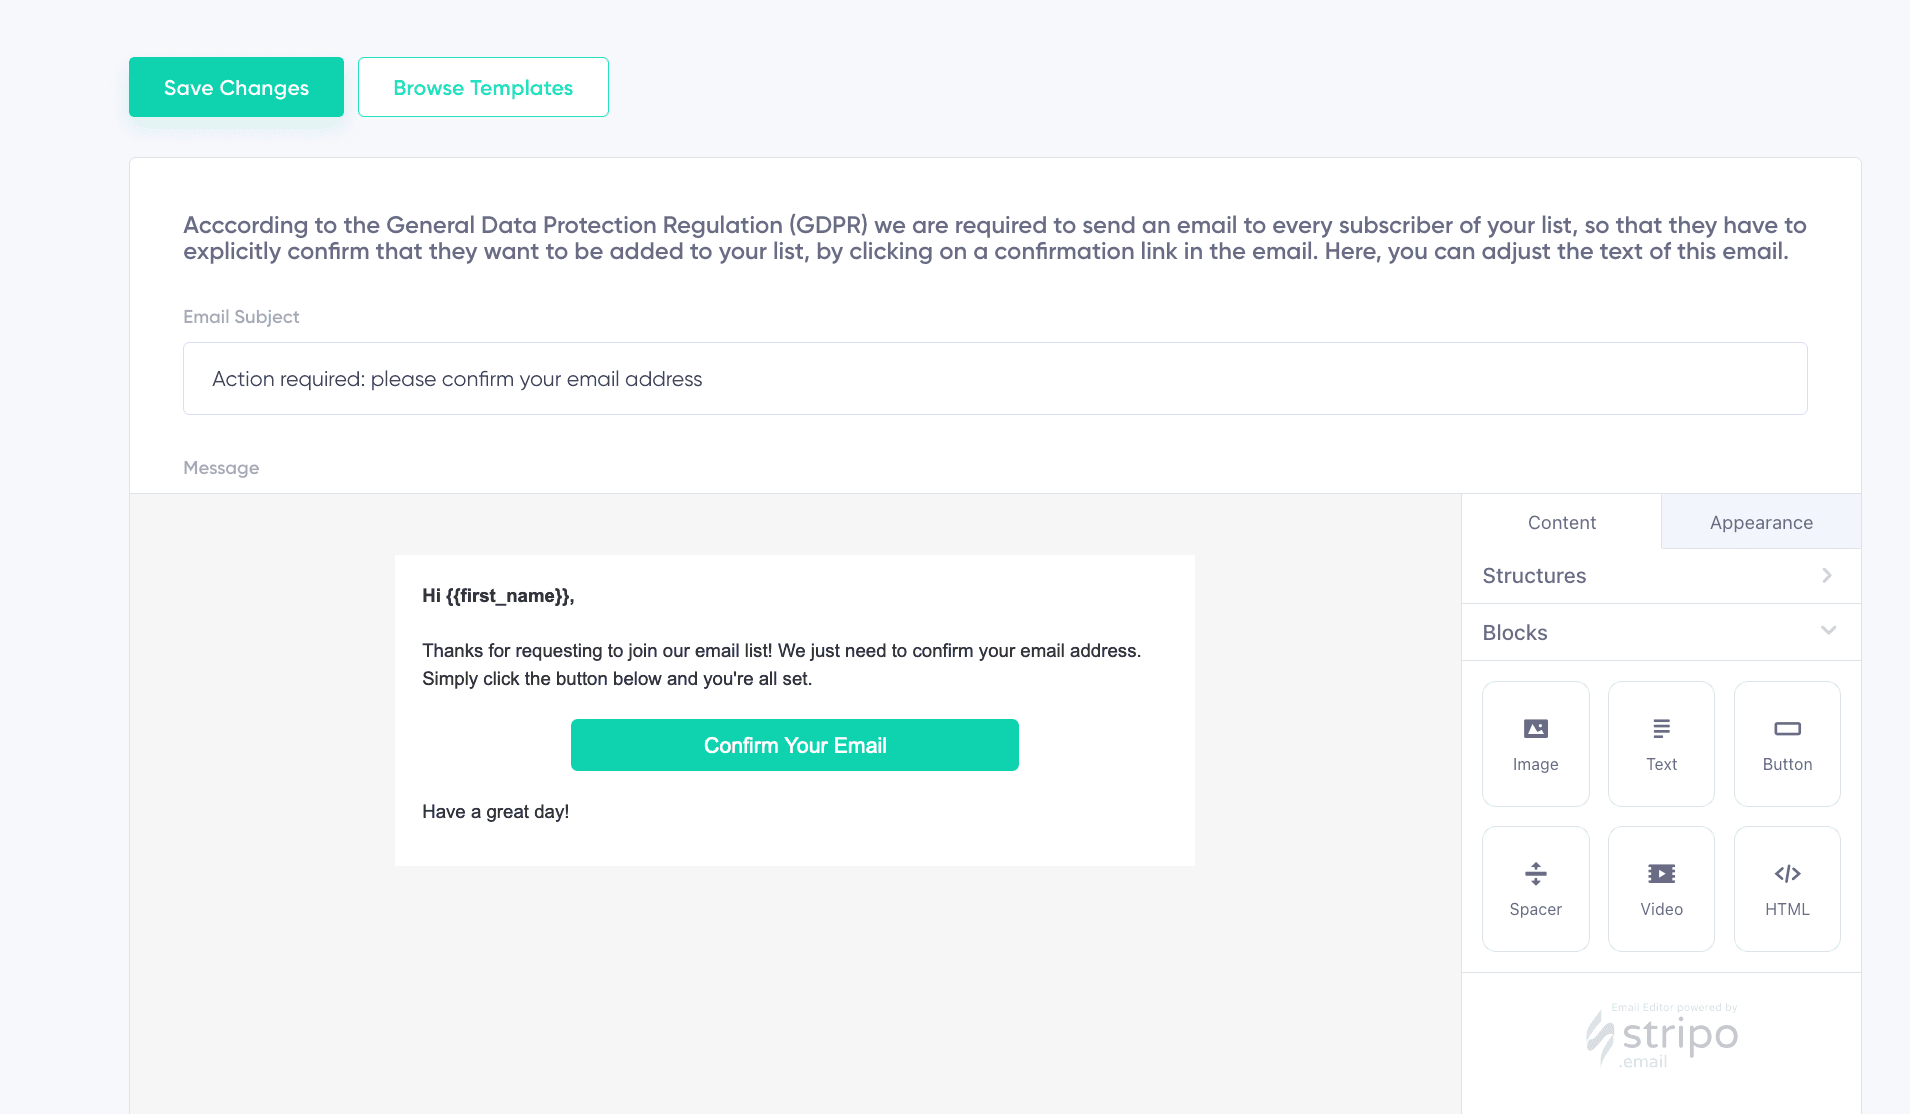Image resolution: width=1910 pixels, height=1114 pixels.
Task: Open the Image block for insertion
Action: (x=1536, y=742)
